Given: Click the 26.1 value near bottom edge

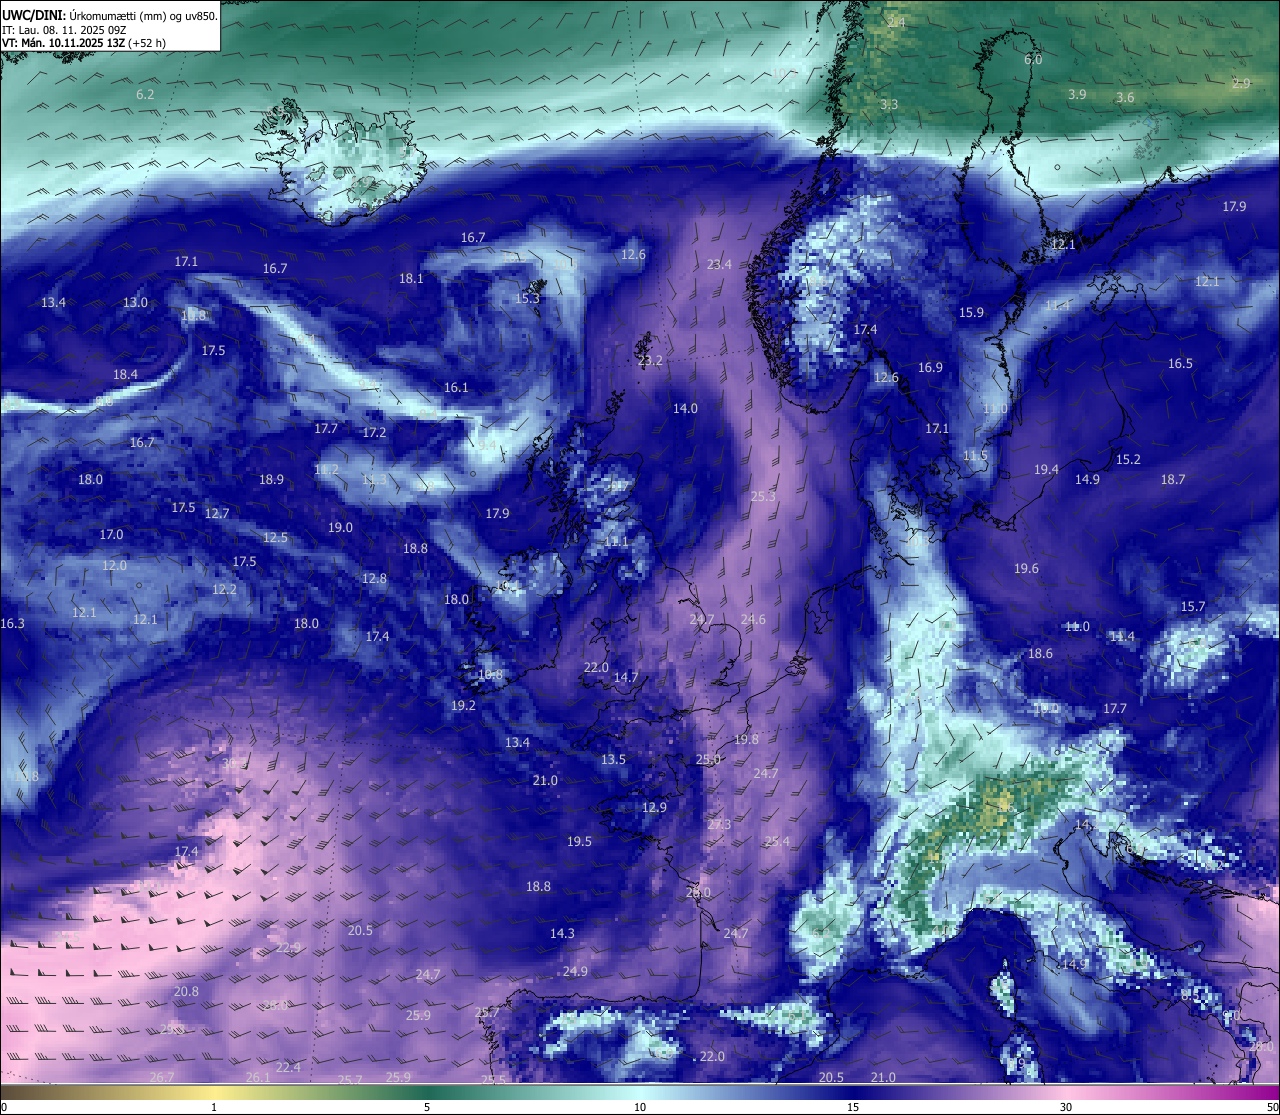Looking at the screenshot, I should click(258, 1077).
